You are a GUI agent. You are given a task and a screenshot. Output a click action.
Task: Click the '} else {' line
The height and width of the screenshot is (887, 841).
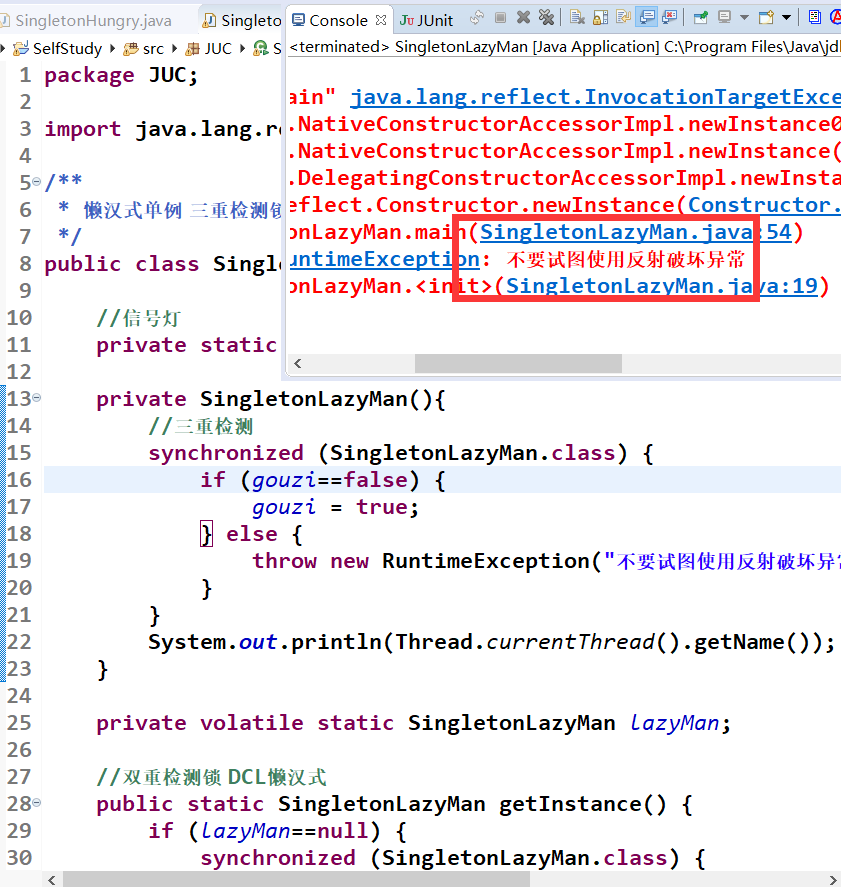pos(252,533)
